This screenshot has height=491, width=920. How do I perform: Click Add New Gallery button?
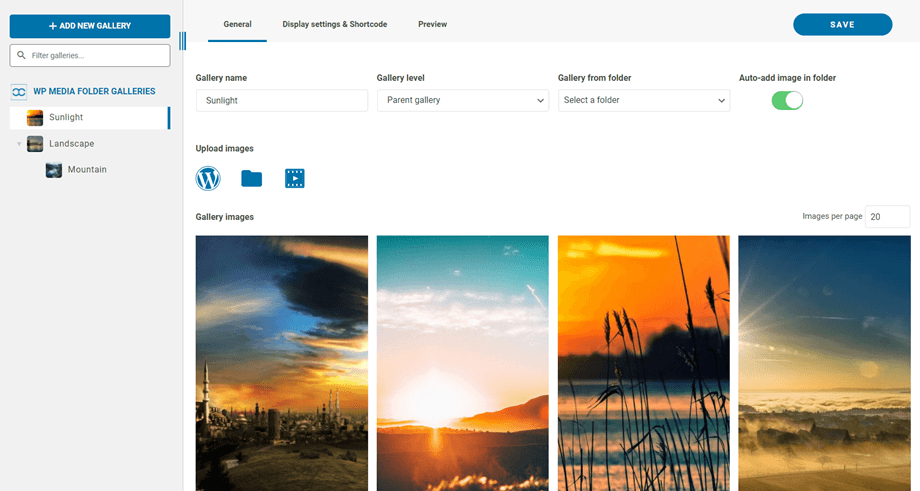point(90,26)
